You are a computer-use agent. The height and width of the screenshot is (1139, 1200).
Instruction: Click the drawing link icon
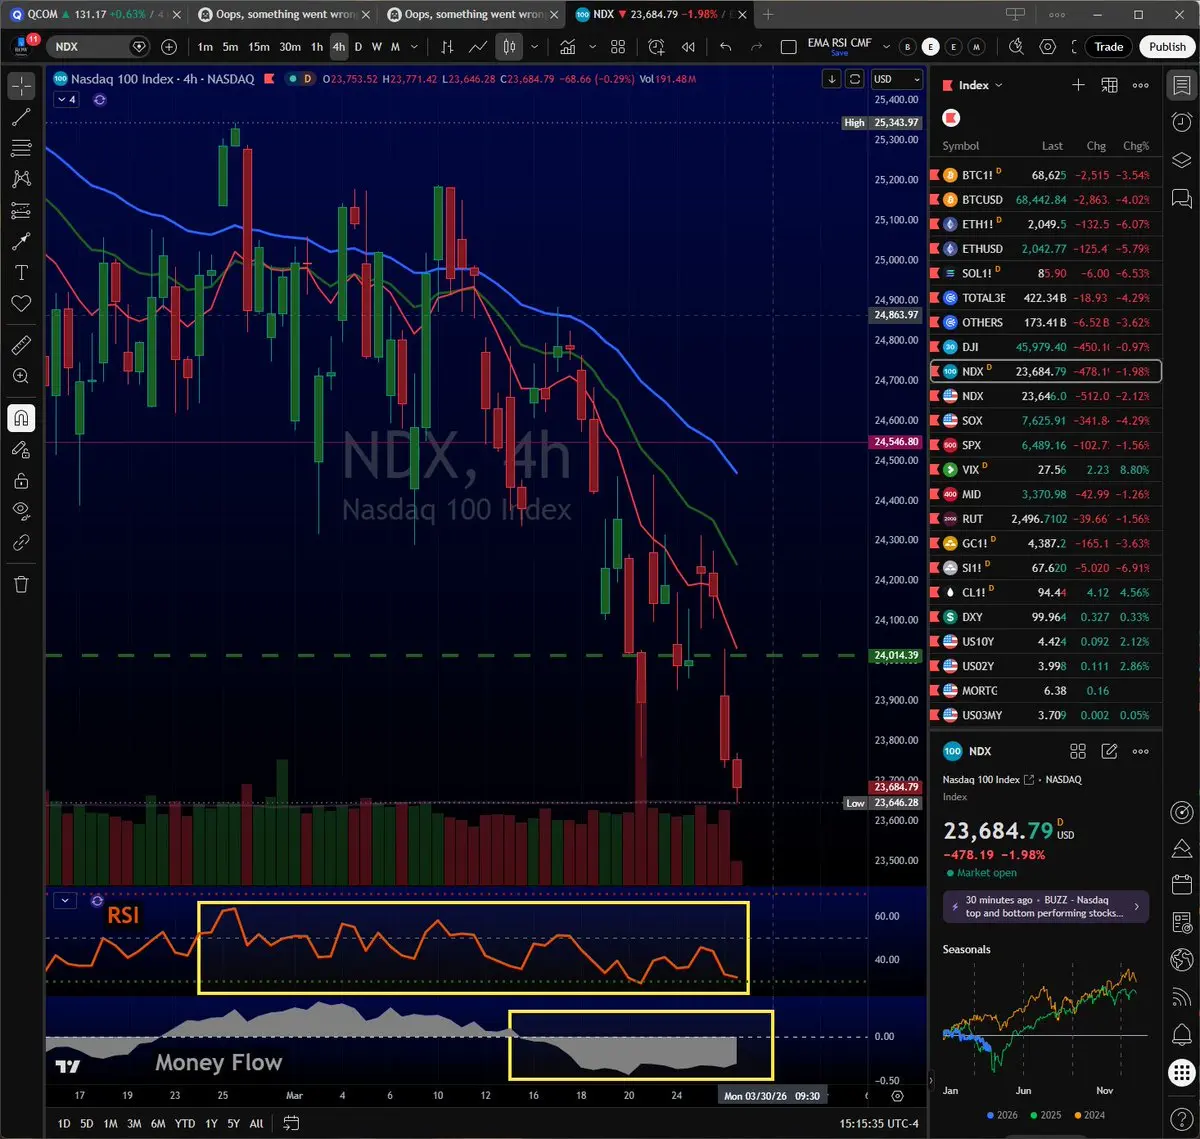click(x=21, y=542)
